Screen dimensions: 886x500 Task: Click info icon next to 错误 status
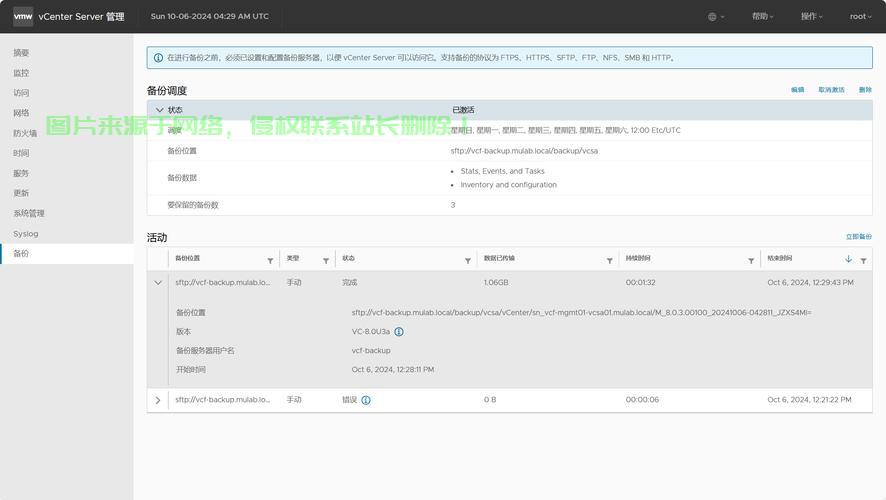click(366, 400)
